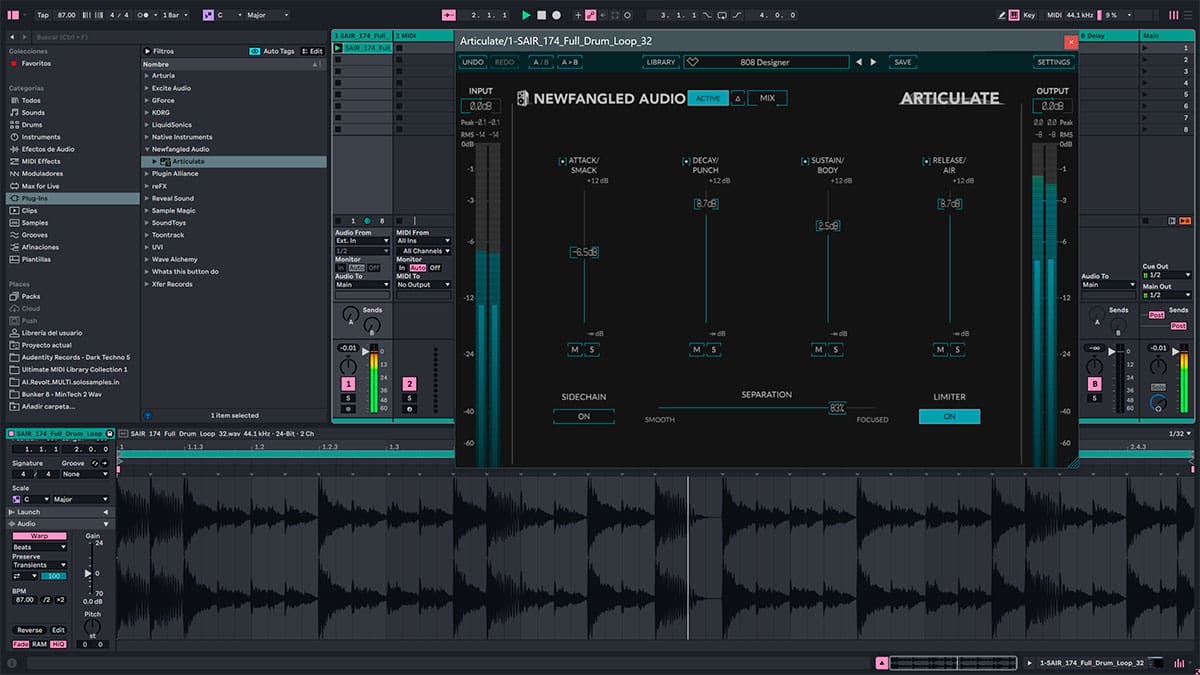Open the MIDI From All Ins dropdown
The height and width of the screenshot is (675, 1200).
(x=424, y=241)
